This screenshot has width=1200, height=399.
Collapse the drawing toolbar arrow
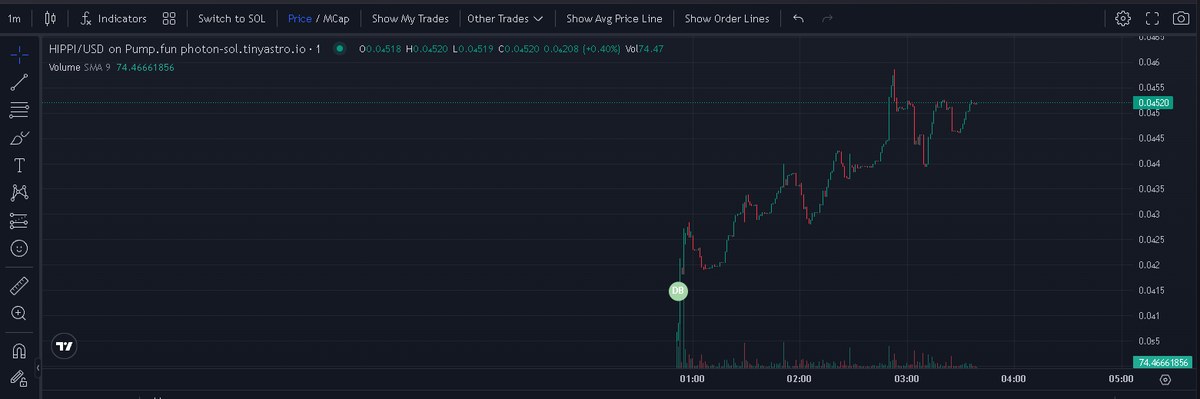coord(37,369)
